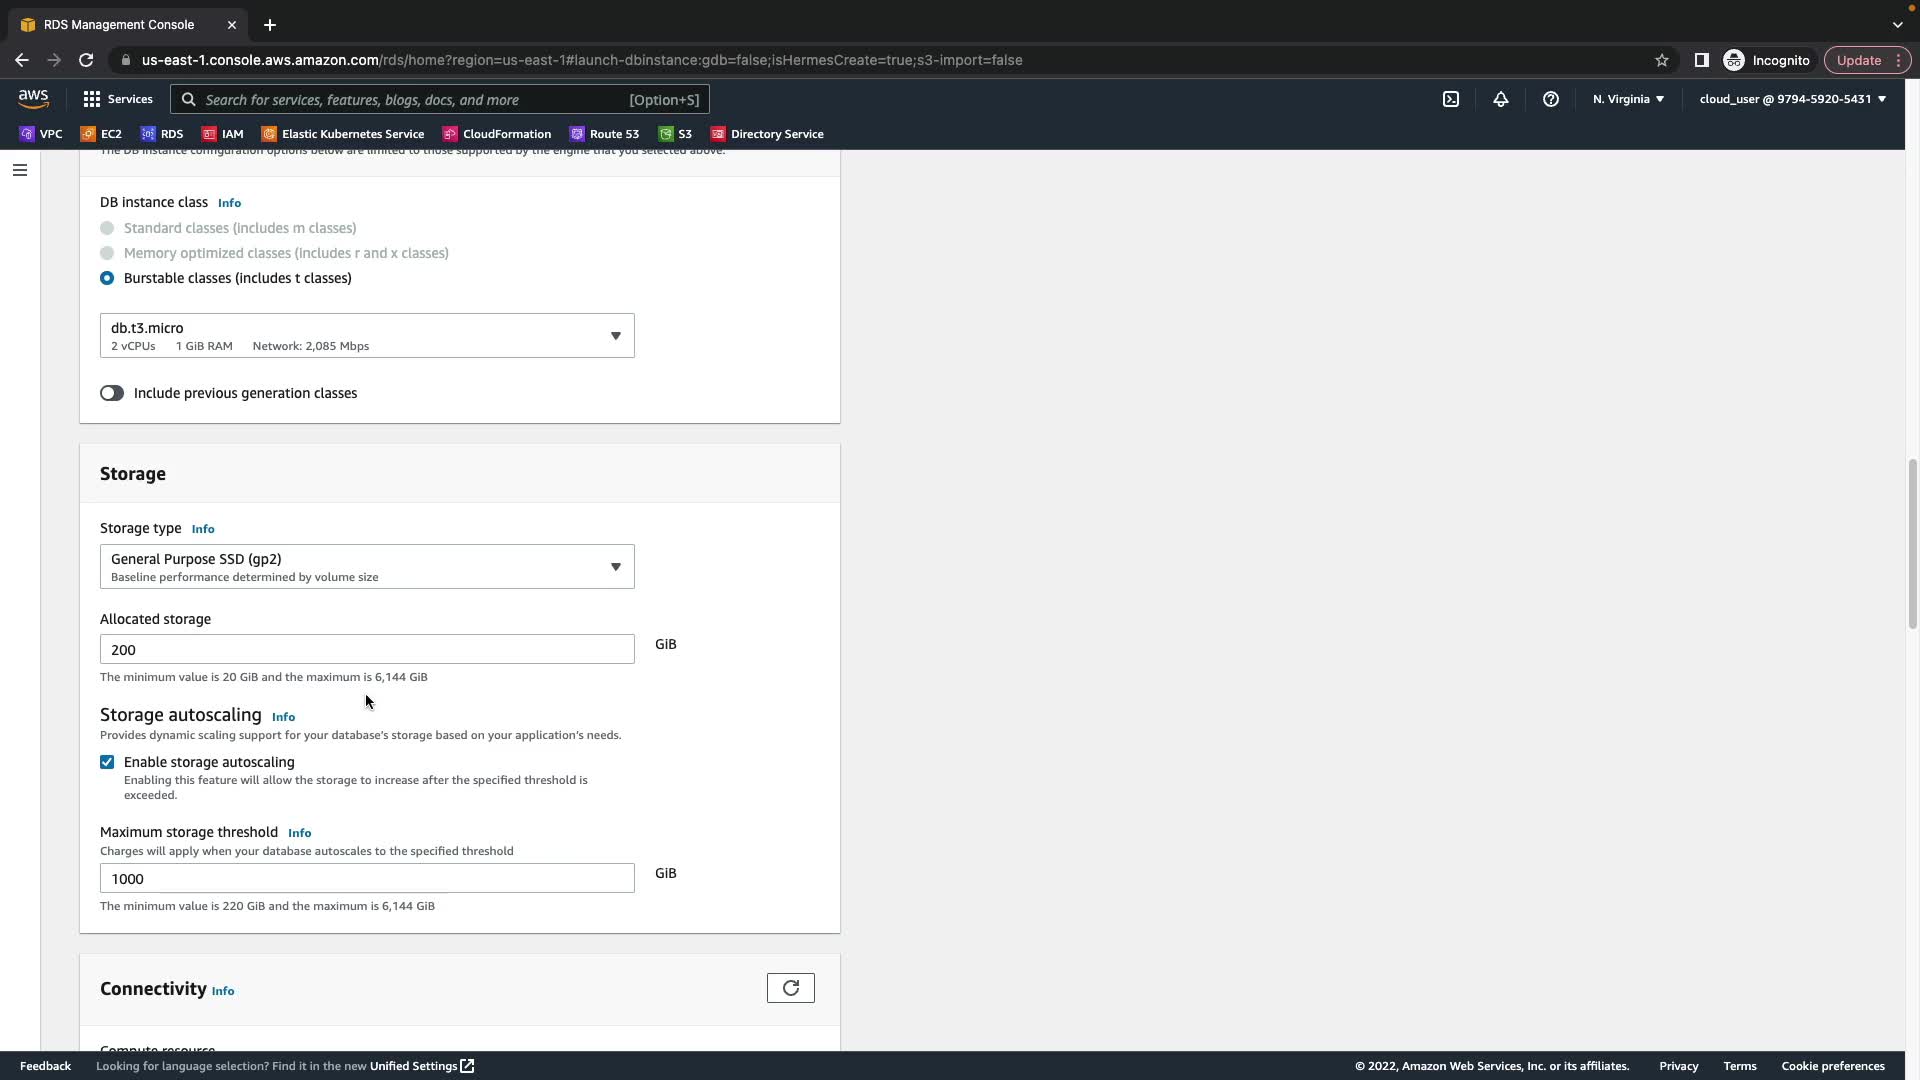Open the Unified Settings link

click(421, 1066)
